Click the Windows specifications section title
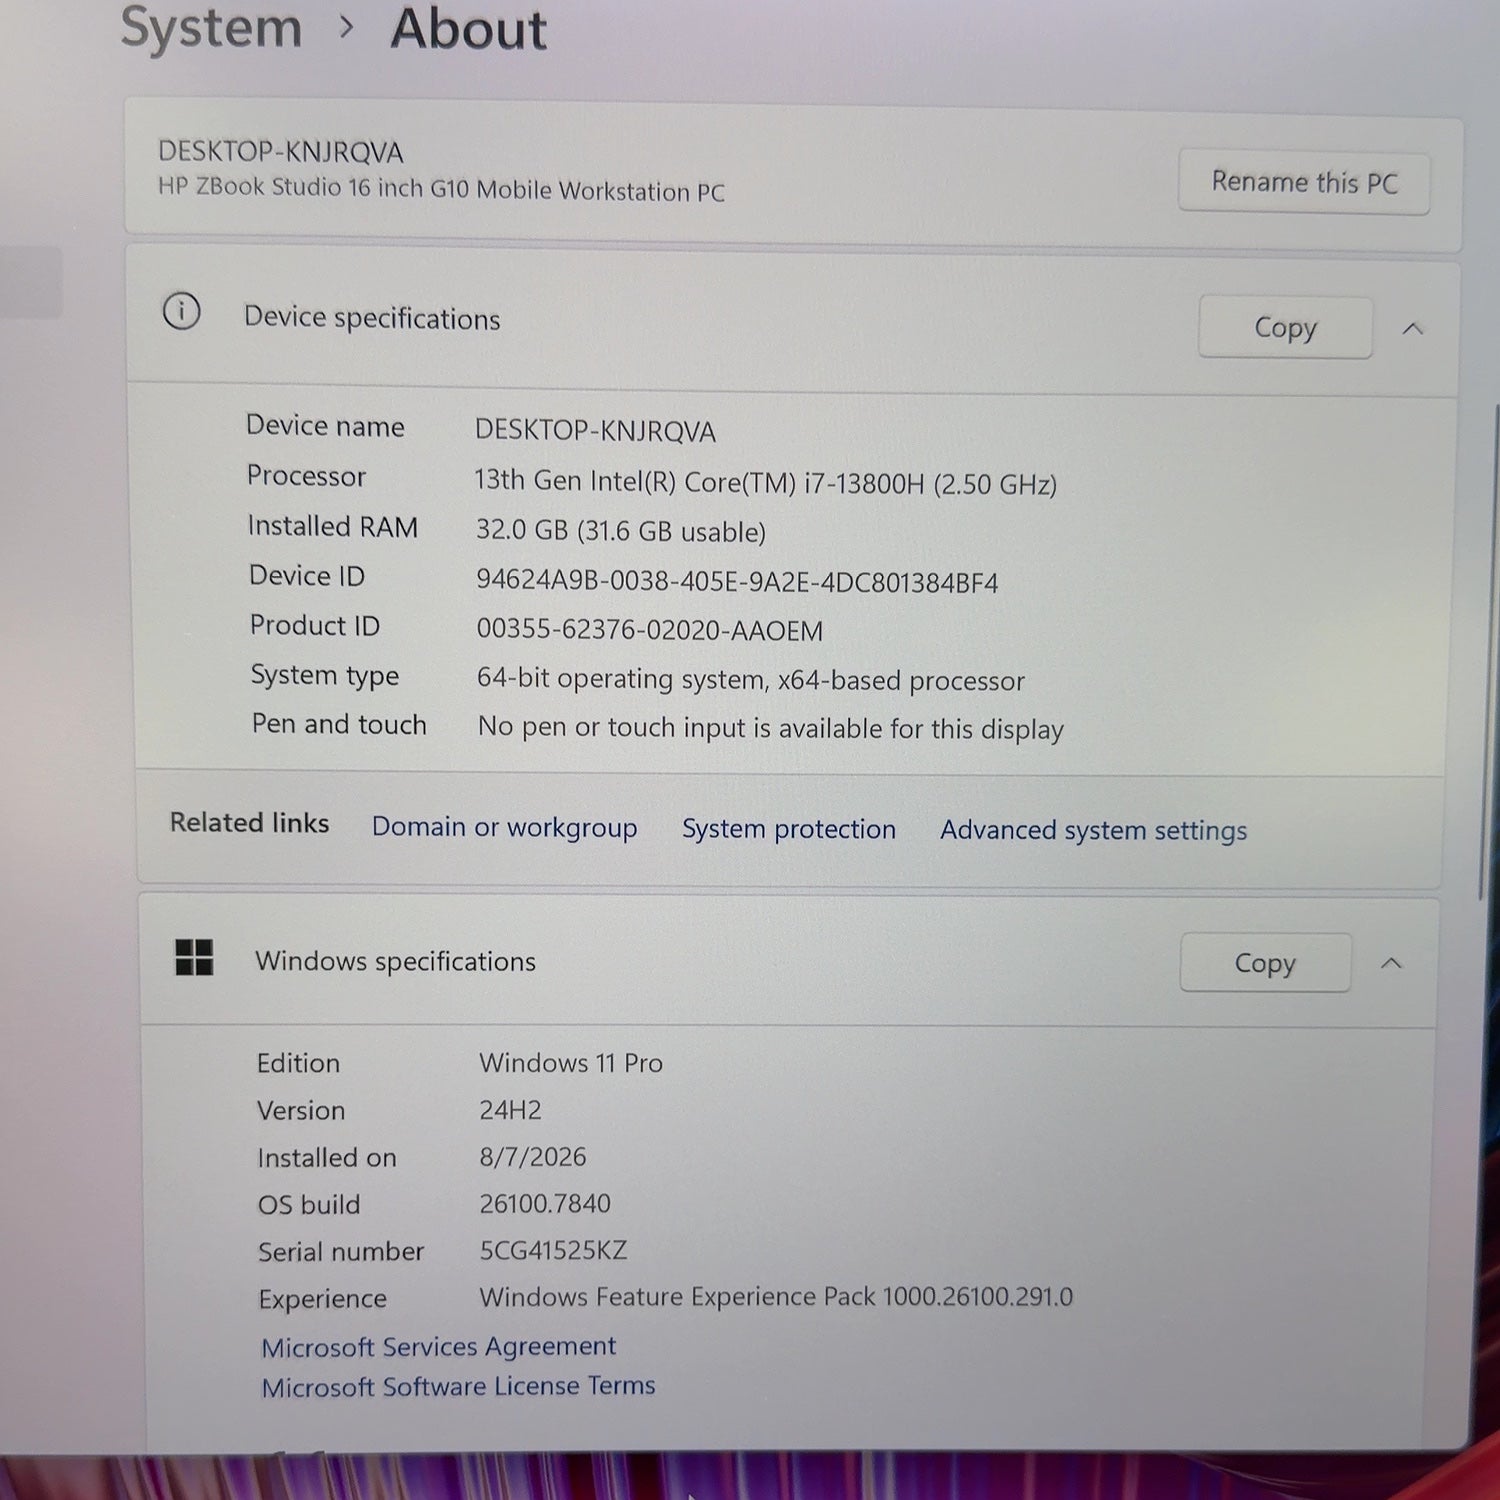The height and width of the screenshot is (1500, 1500). [395, 961]
